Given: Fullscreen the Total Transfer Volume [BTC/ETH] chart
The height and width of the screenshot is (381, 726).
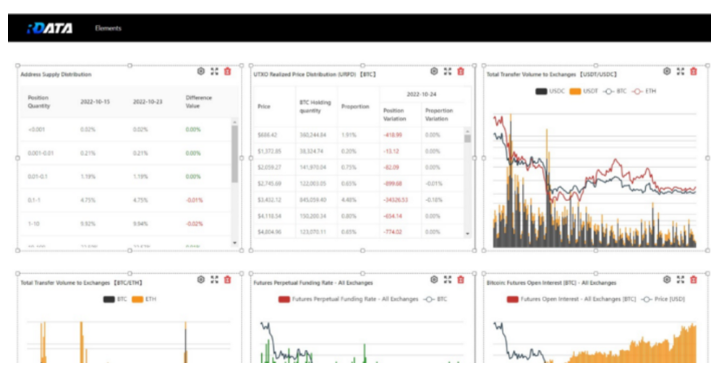Looking at the screenshot, I should [214, 280].
